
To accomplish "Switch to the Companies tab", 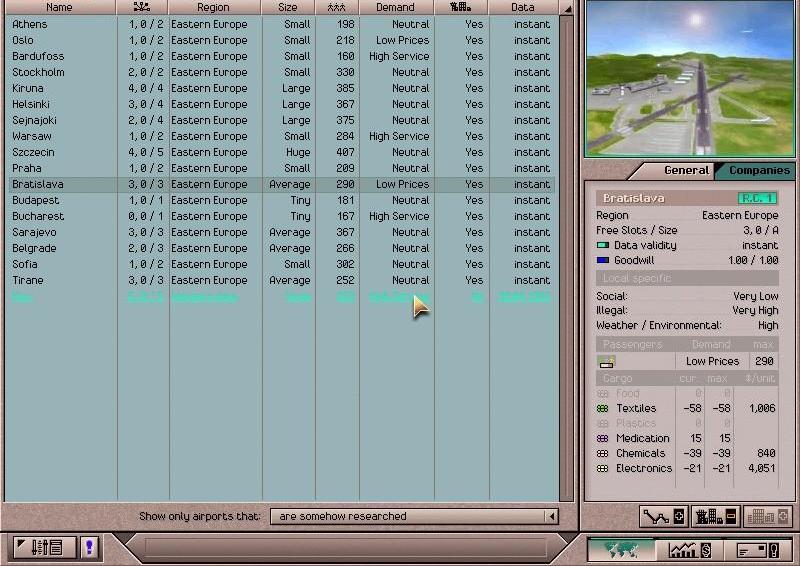I will (x=759, y=170).
